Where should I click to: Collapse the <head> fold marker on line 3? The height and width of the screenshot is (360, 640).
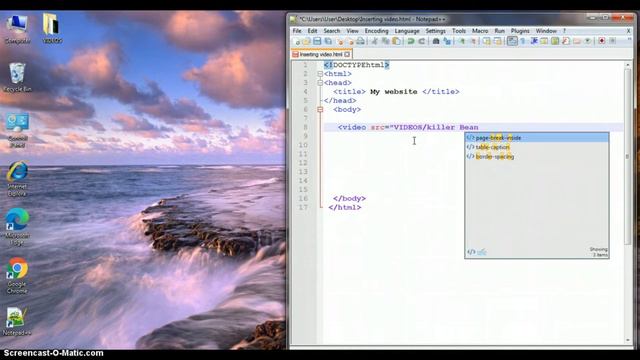pos(320,83)
